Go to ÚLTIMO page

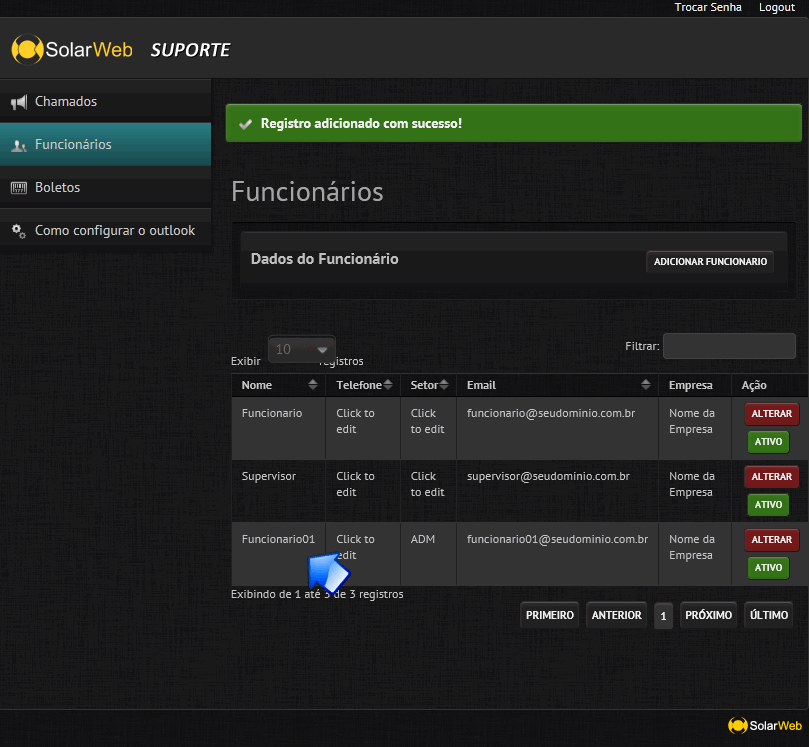[x=769, y=615]
